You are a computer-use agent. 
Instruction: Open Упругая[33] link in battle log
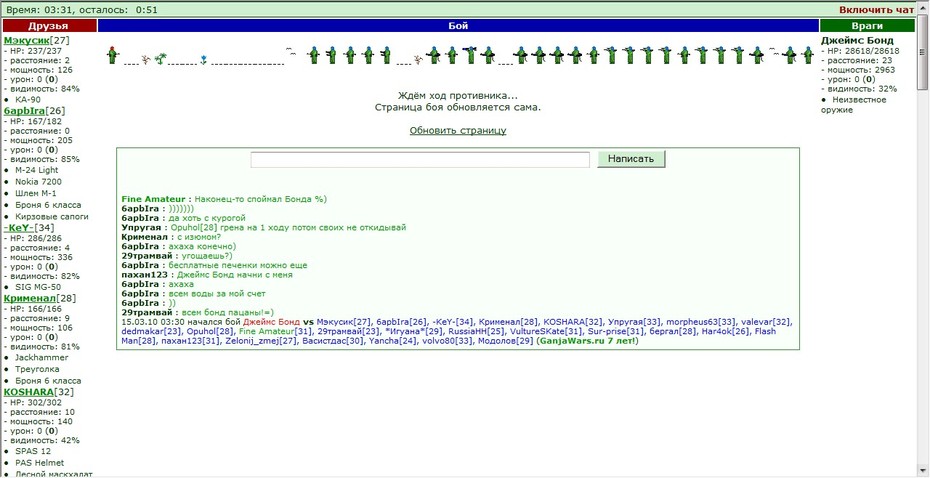coord(635,322)
